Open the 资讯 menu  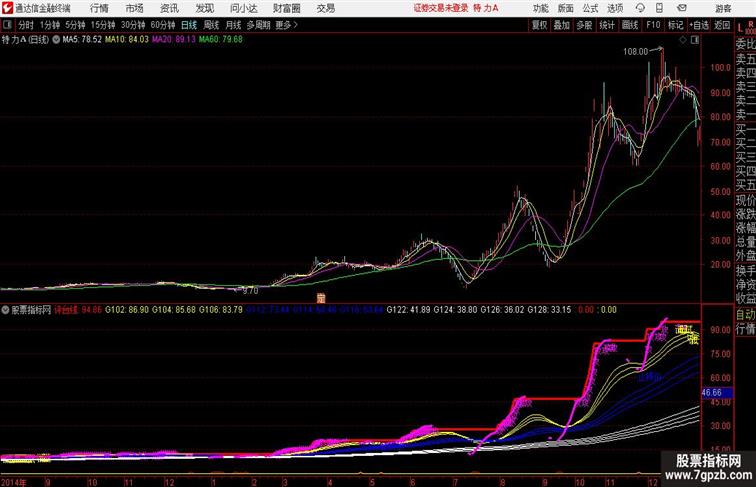[x=169, y=8]
